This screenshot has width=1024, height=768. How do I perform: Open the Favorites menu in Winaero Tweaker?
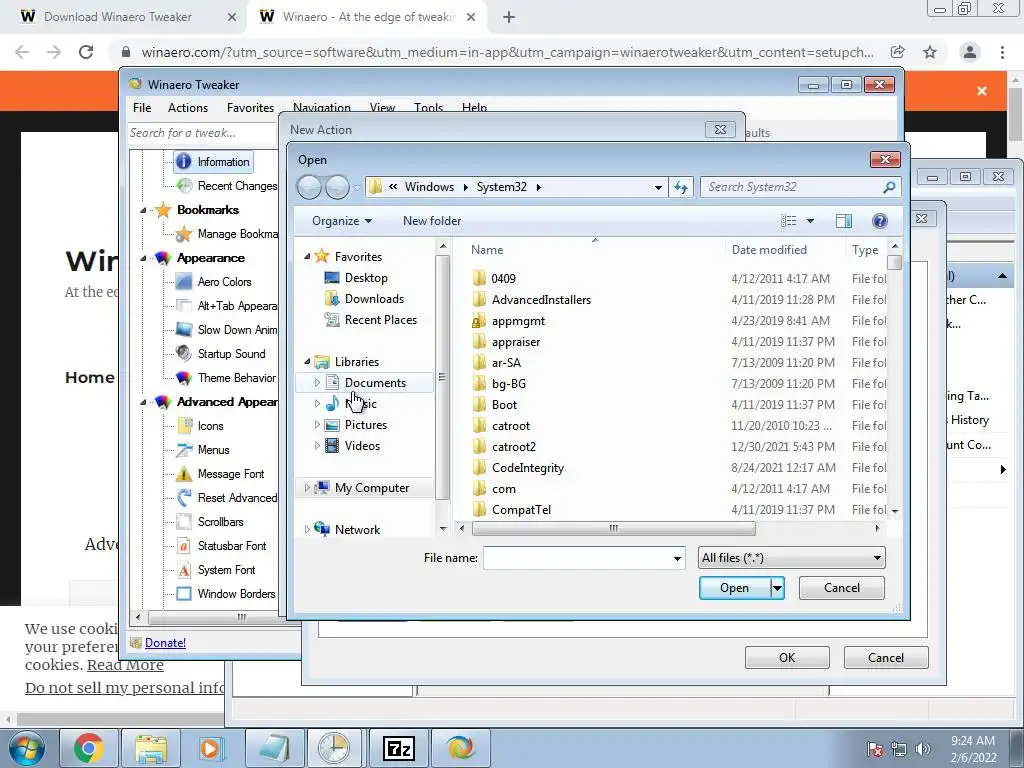[250, 108]
